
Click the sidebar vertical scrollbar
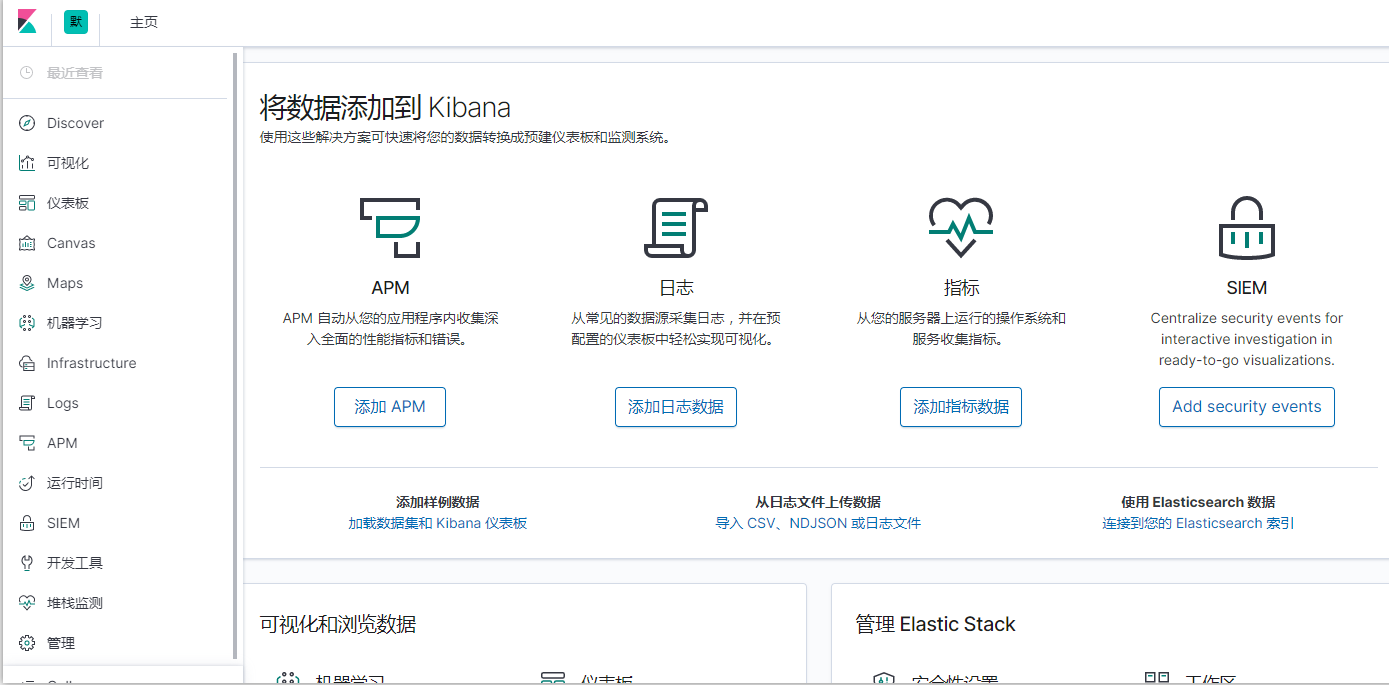[x=236, y=356]
